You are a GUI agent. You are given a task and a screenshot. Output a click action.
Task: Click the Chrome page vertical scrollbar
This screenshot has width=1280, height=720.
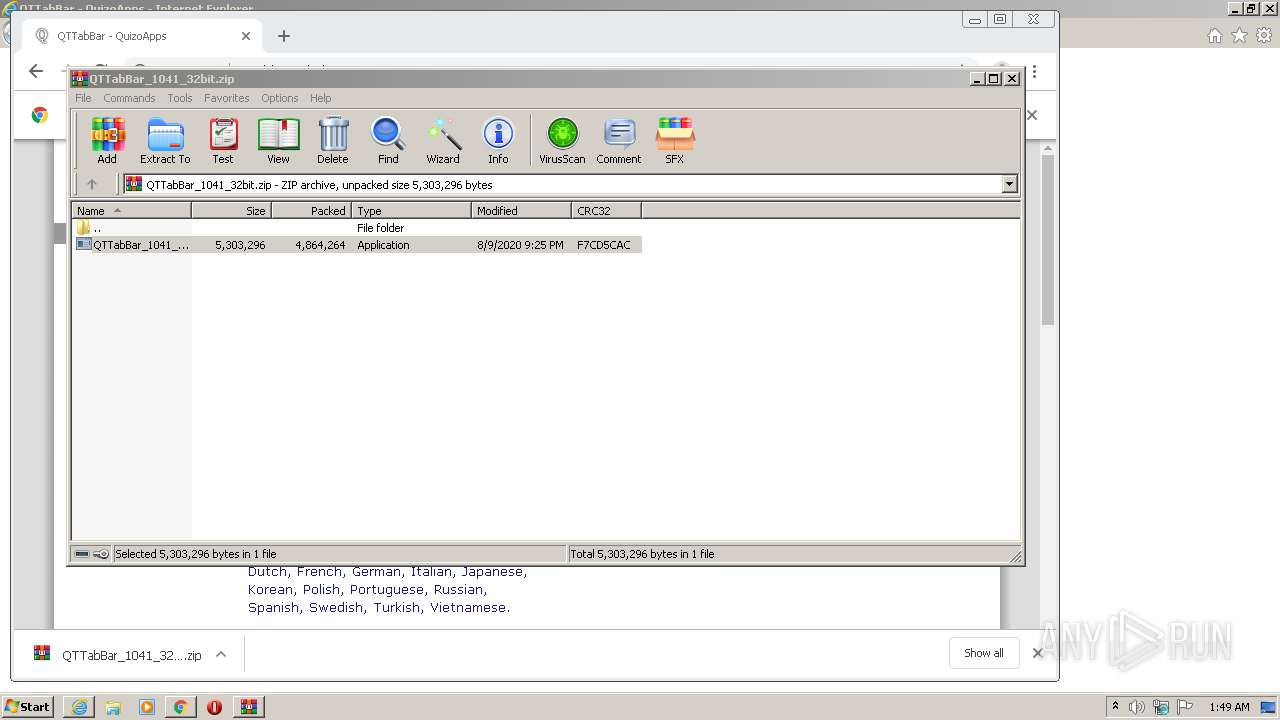point(1048,240)
